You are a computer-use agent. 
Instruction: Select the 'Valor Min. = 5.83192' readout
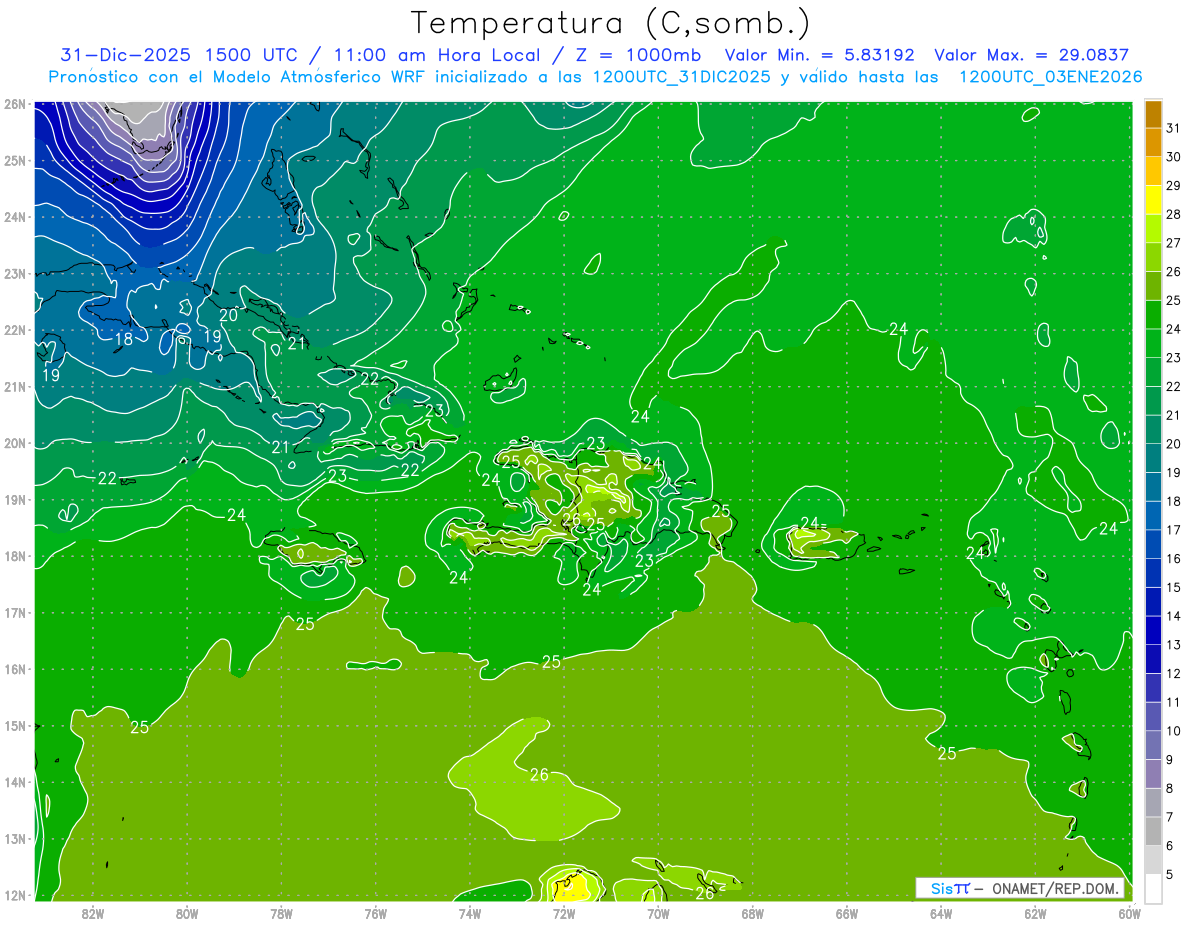[x=819, y=55]
